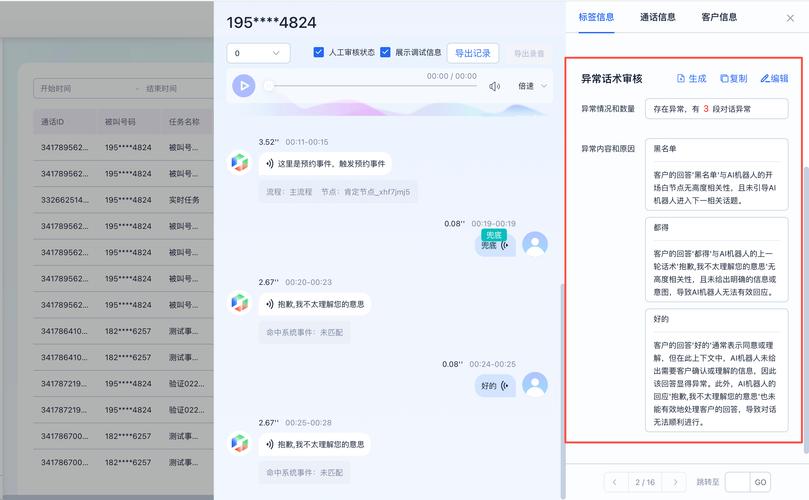Click customer avatar next to 好的 message
Image resolution: width=809 pixels, height=500 pixels.
(535, 384)
